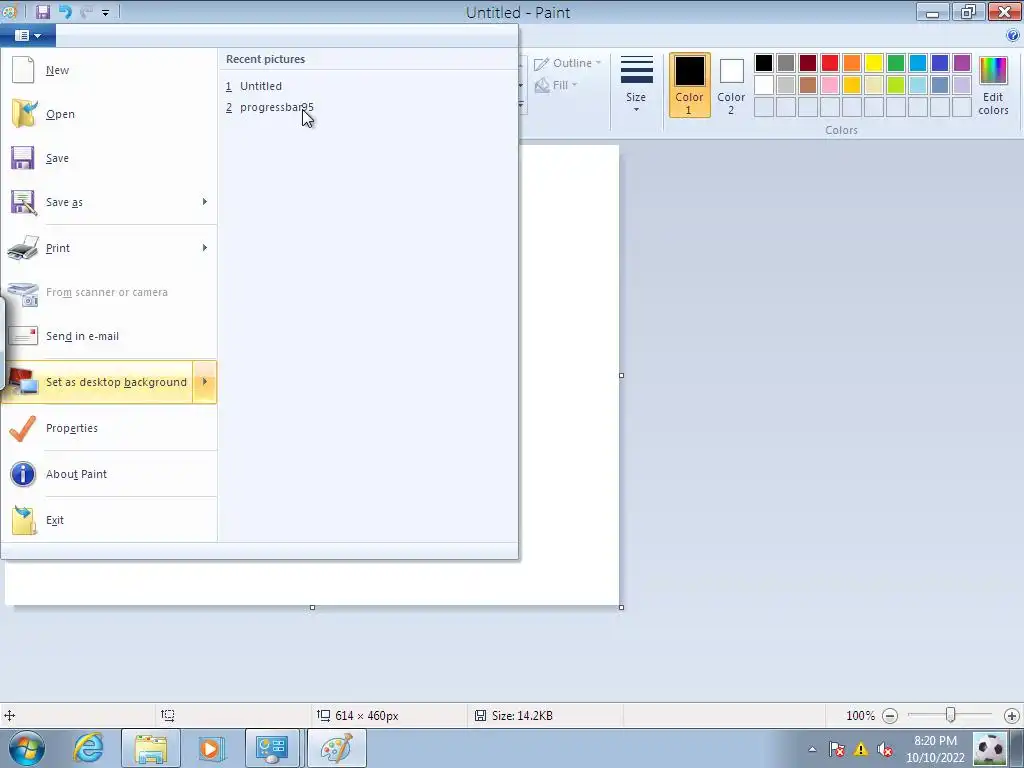Click the About Paint info icon
The width and height of the screenshot is (1024, 768).
(23, 474)
